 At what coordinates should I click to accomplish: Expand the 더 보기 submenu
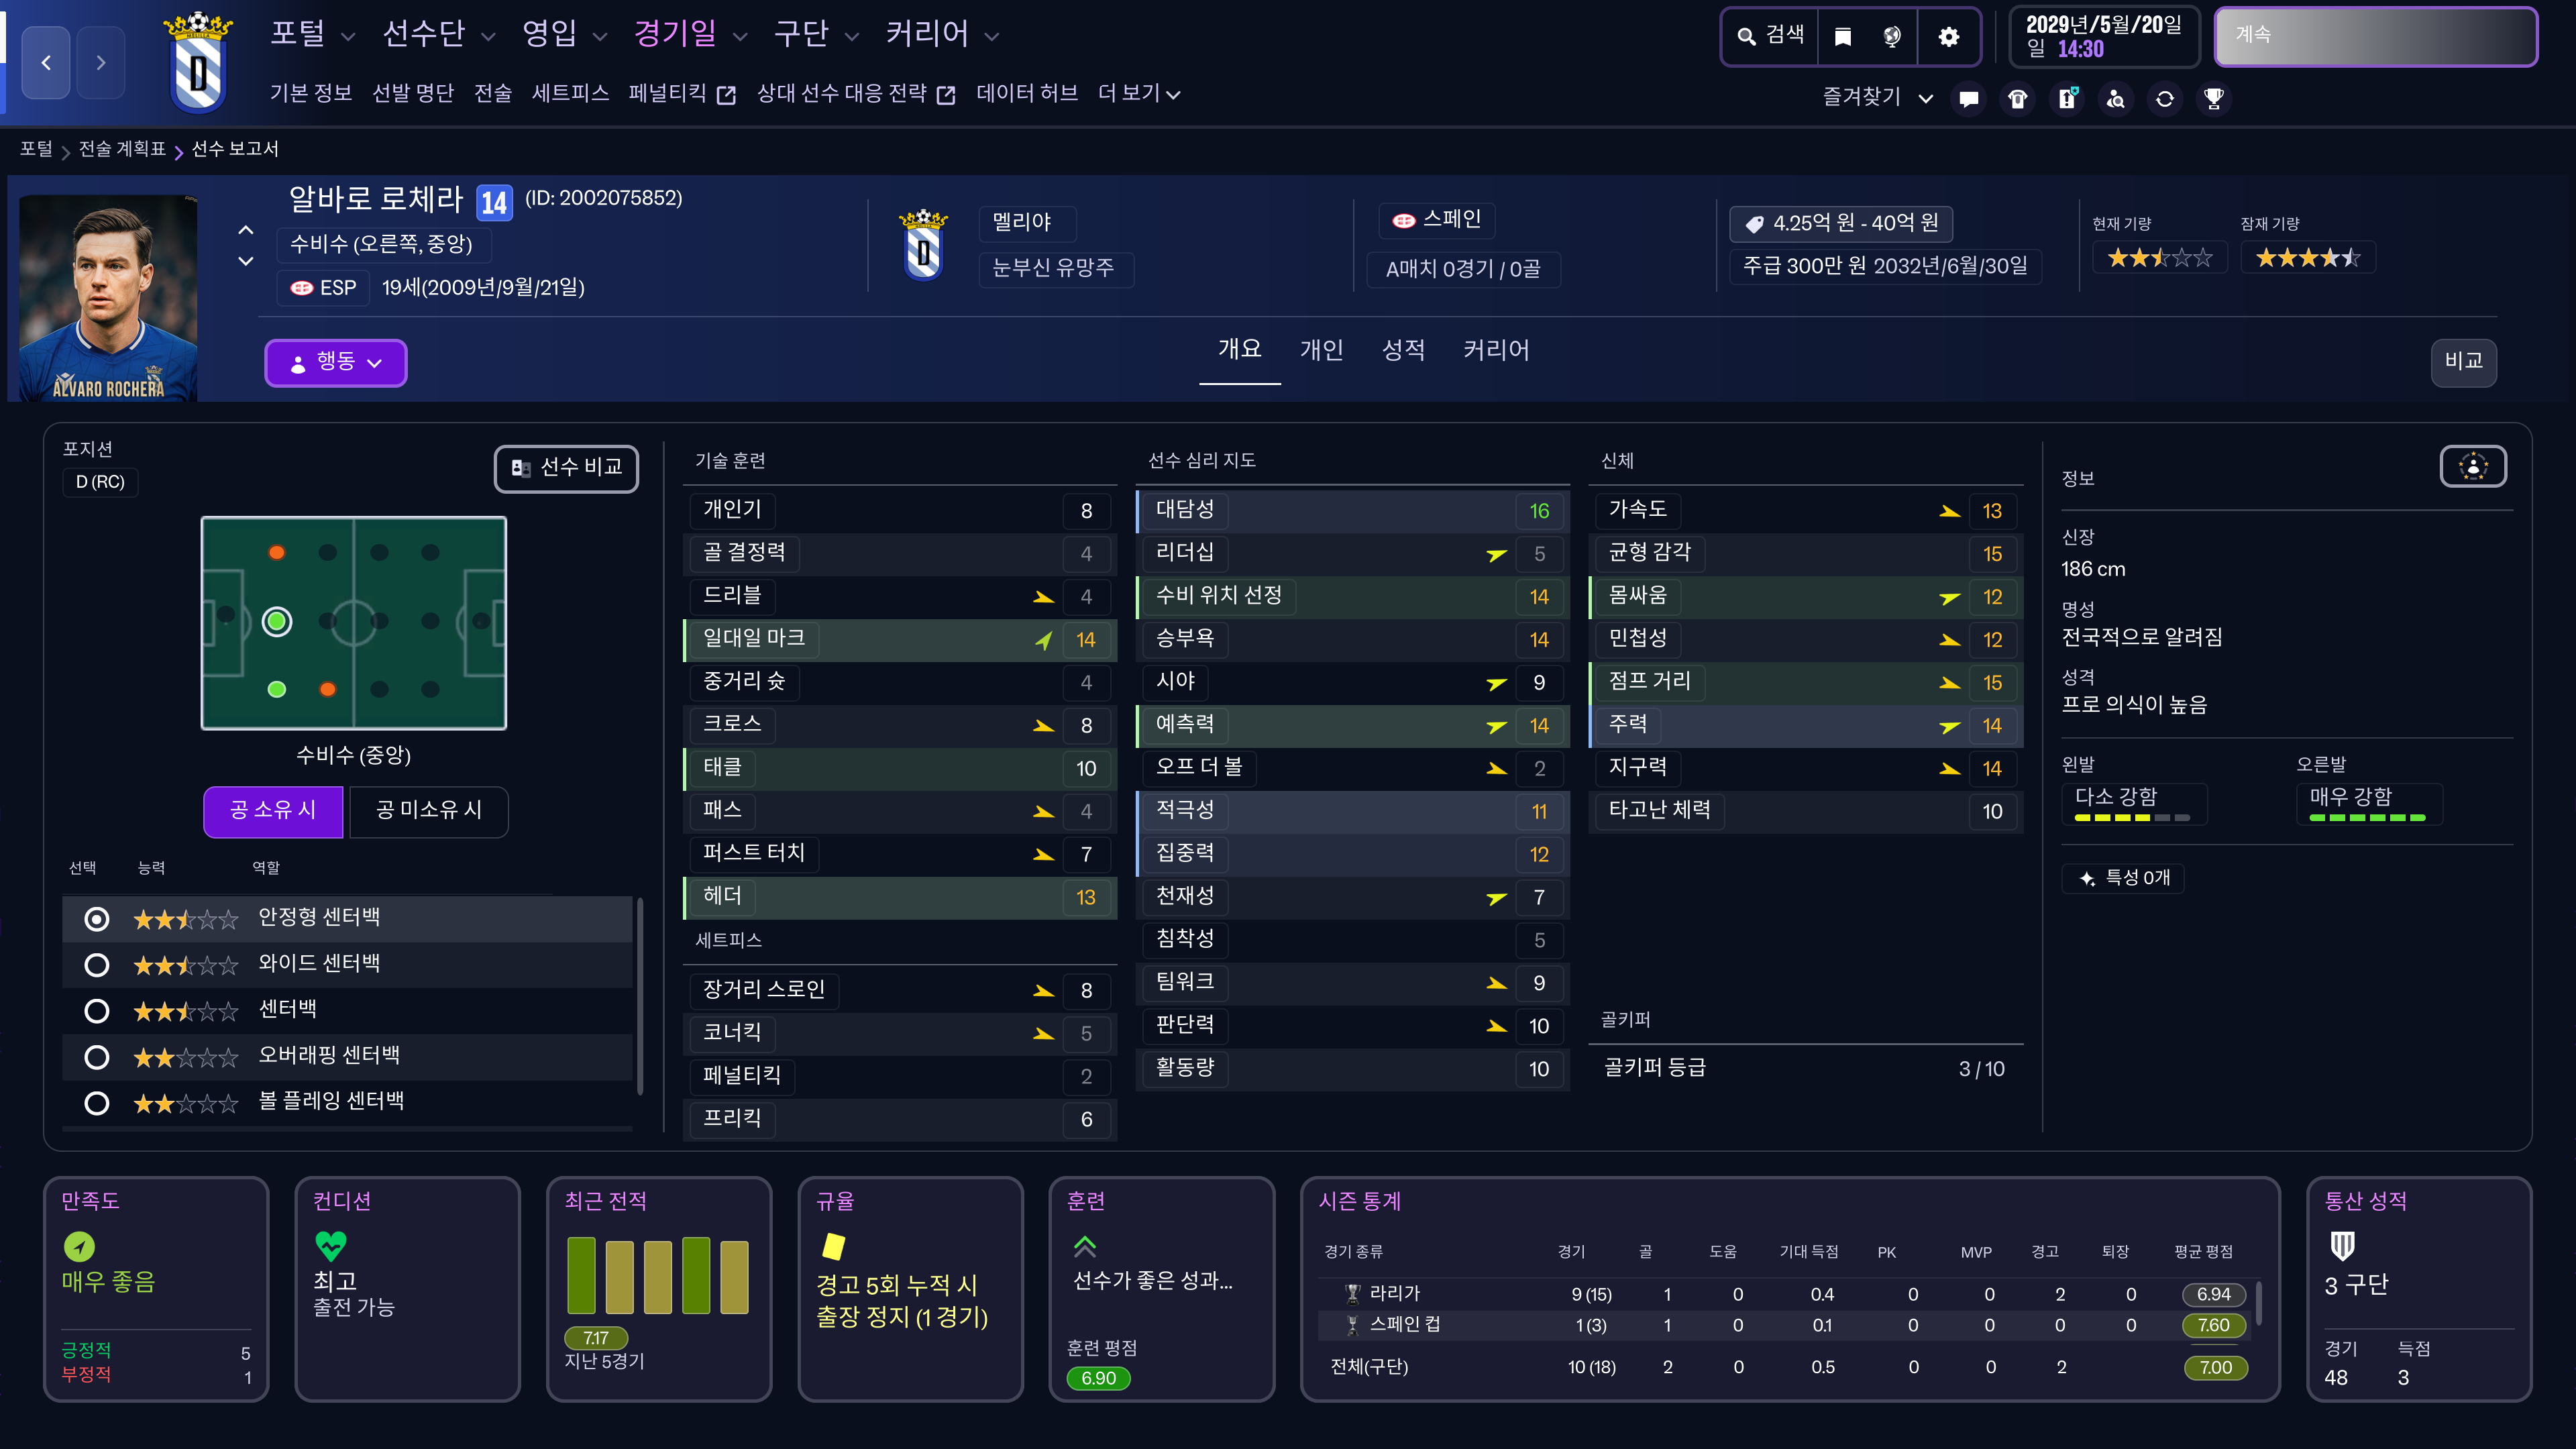pyautogui.click(x=1138, y=93)
